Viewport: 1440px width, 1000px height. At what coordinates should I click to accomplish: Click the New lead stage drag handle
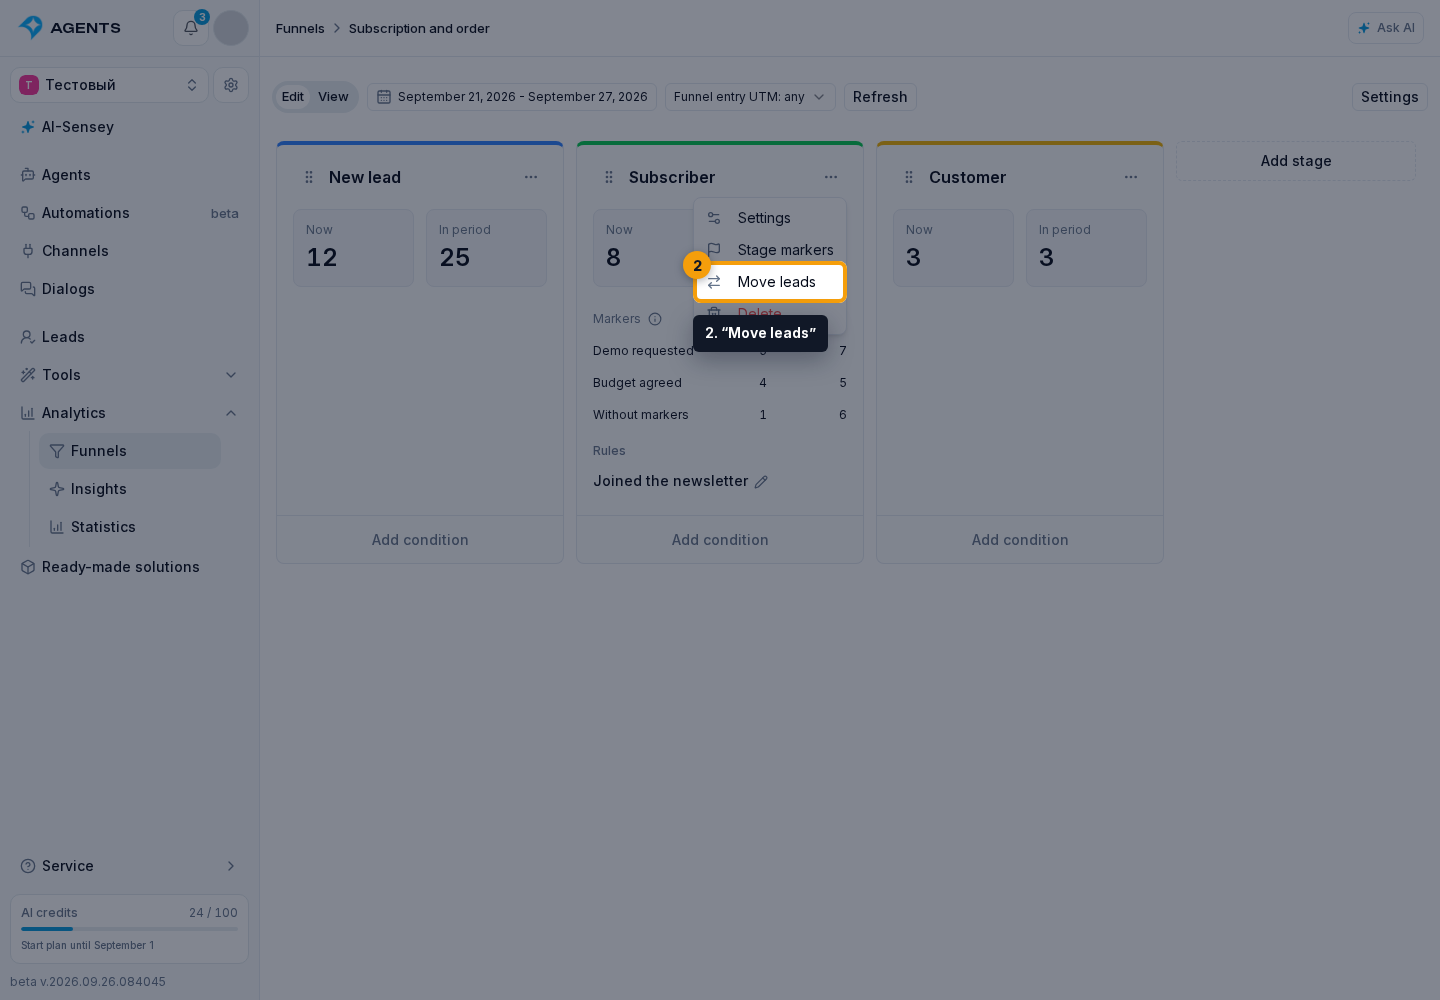309,177
